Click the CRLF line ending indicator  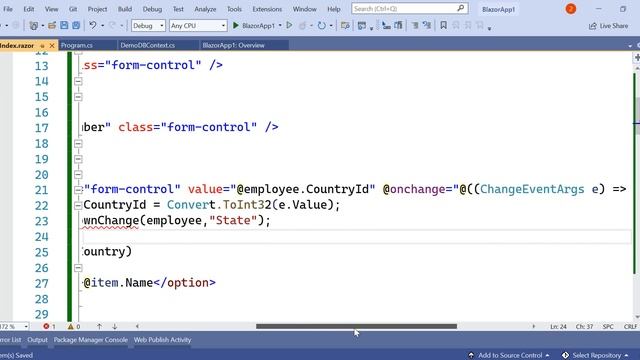pos(630,327)
